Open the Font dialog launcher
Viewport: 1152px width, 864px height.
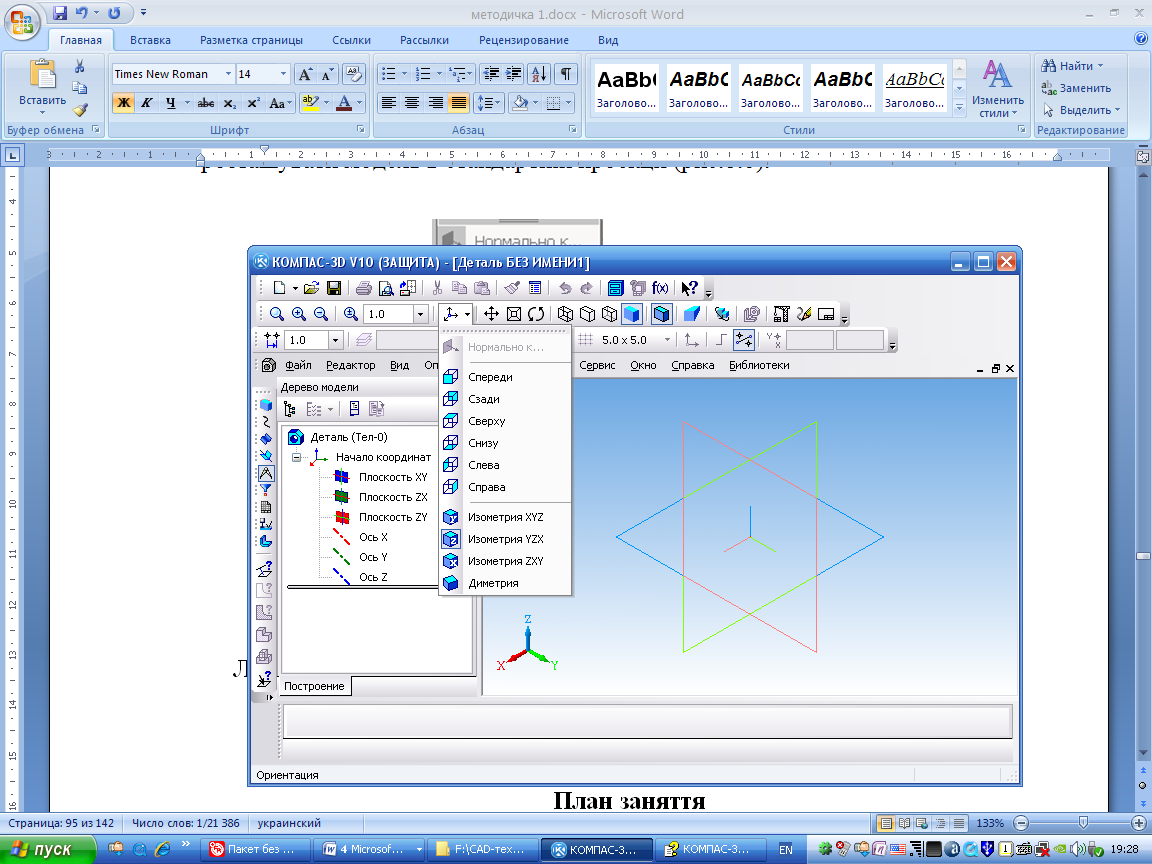point(361,129)
